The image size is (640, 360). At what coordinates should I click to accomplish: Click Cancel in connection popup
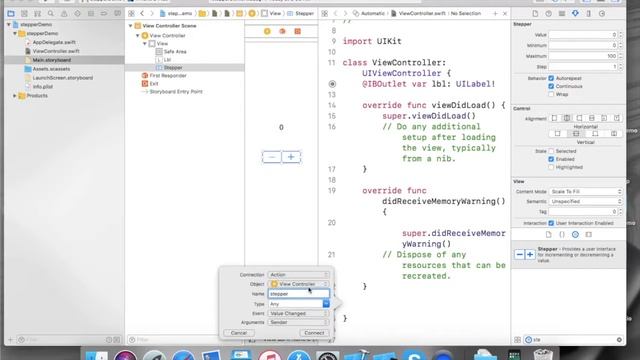click(239, 333)
